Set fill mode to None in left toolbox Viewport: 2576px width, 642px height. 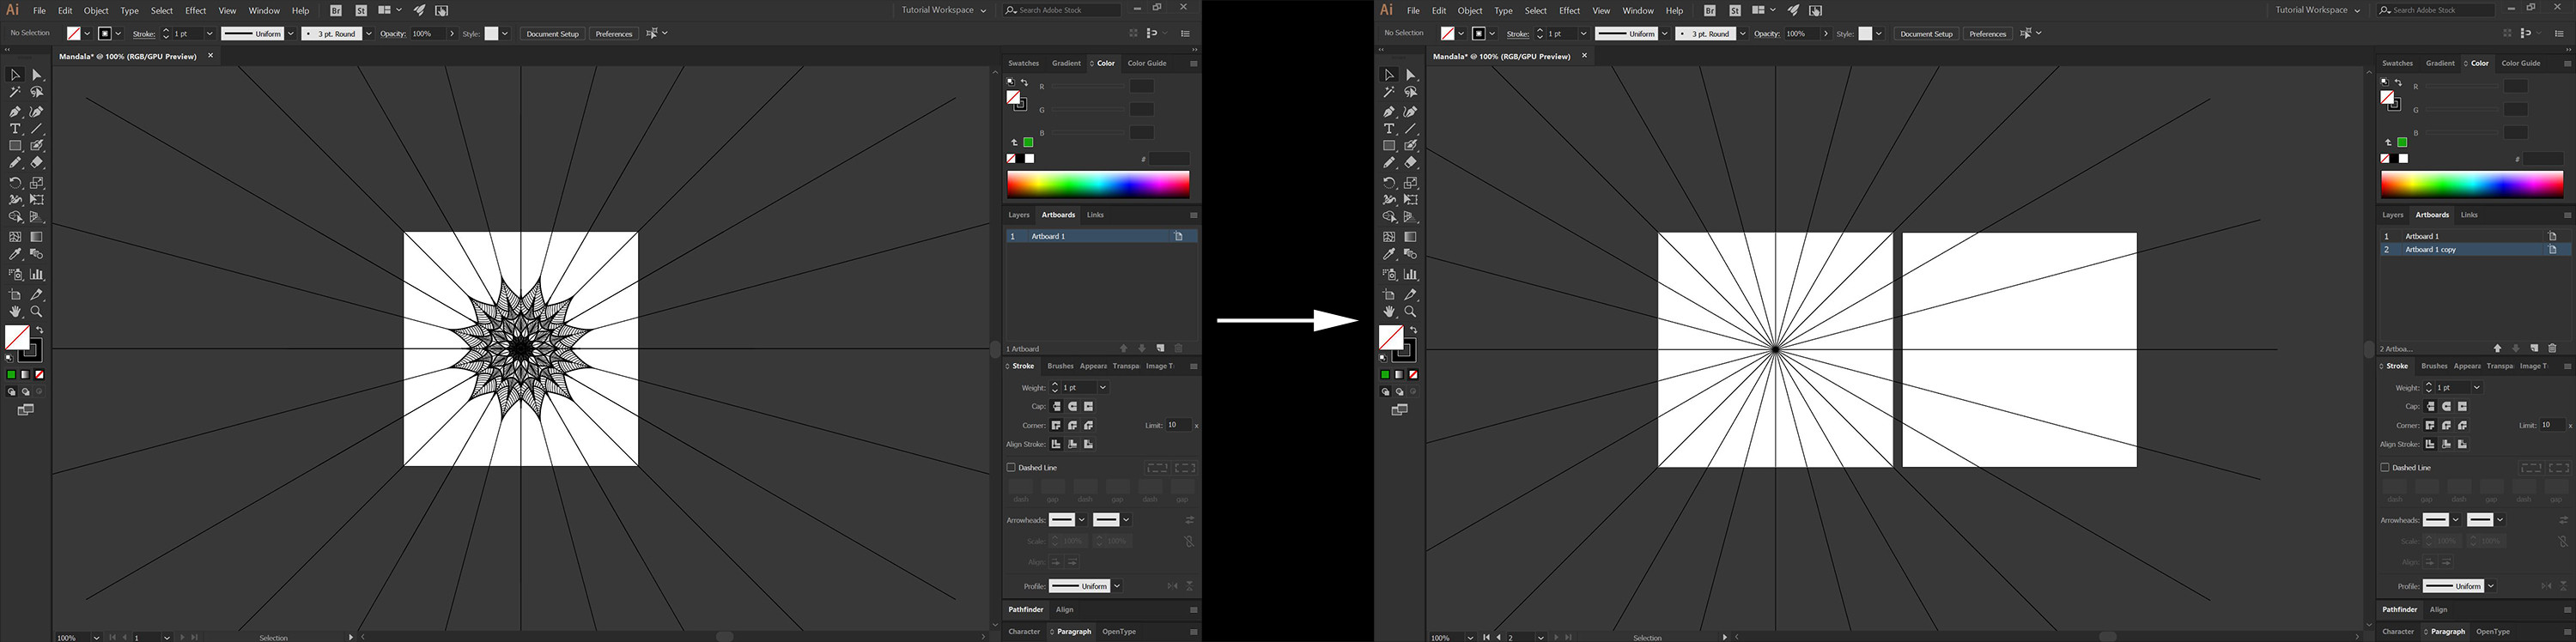tap(39, 375)
